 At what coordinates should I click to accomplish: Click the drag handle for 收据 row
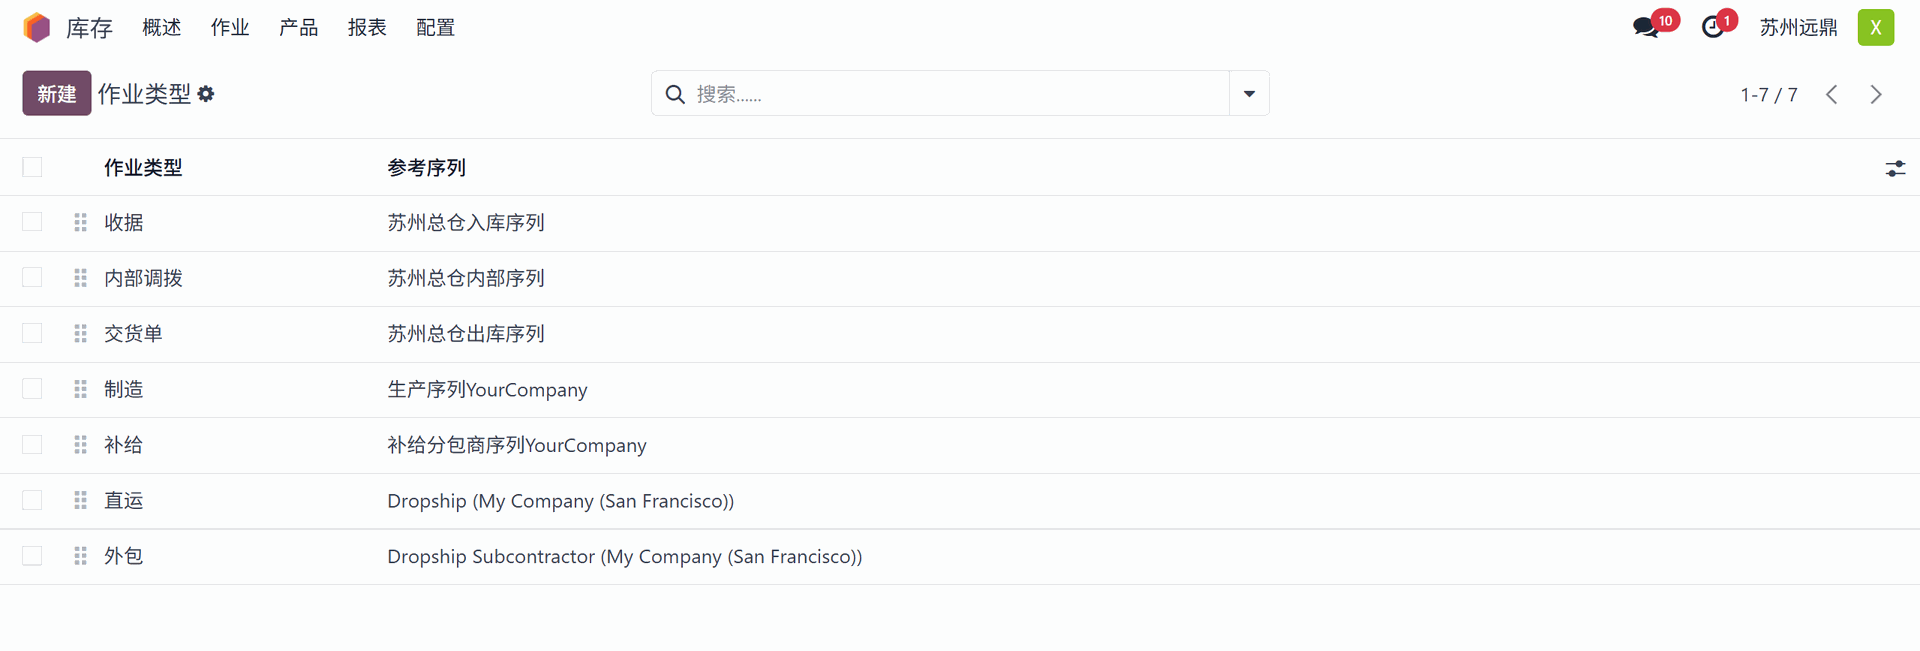80,222
